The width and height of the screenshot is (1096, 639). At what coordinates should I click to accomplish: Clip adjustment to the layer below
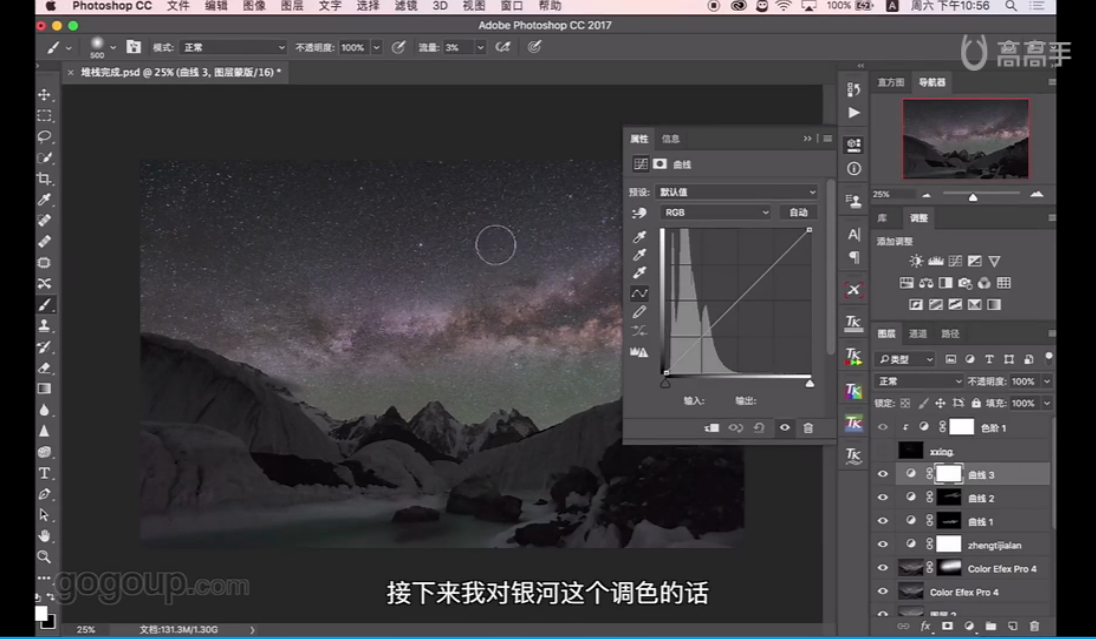coord(712,428)
